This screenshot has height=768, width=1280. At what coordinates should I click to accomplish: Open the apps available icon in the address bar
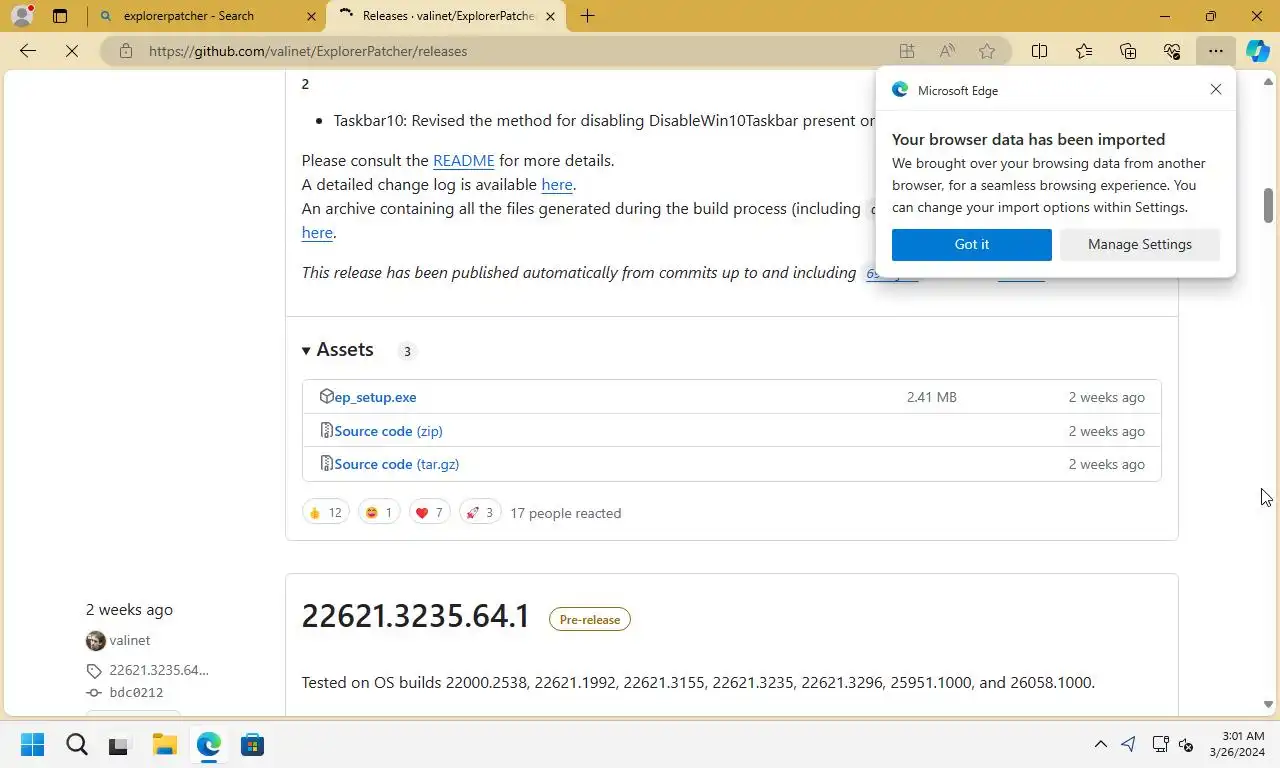(x=907, y=51)
